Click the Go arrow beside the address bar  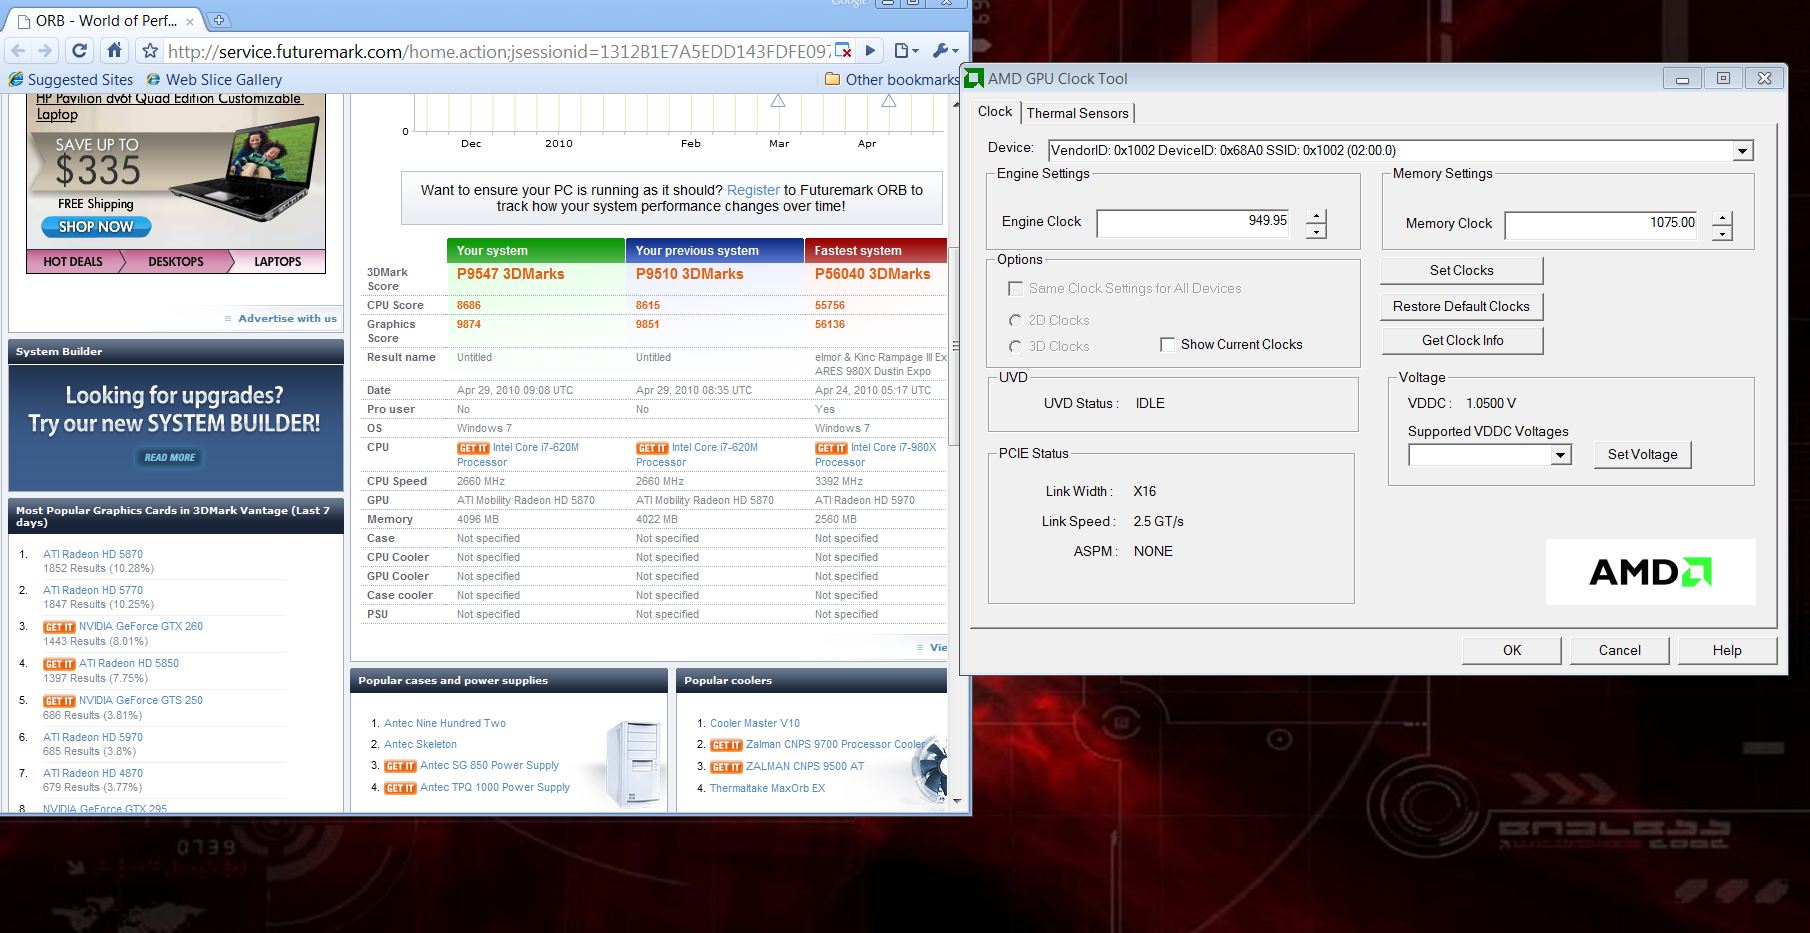pos(870,50)
